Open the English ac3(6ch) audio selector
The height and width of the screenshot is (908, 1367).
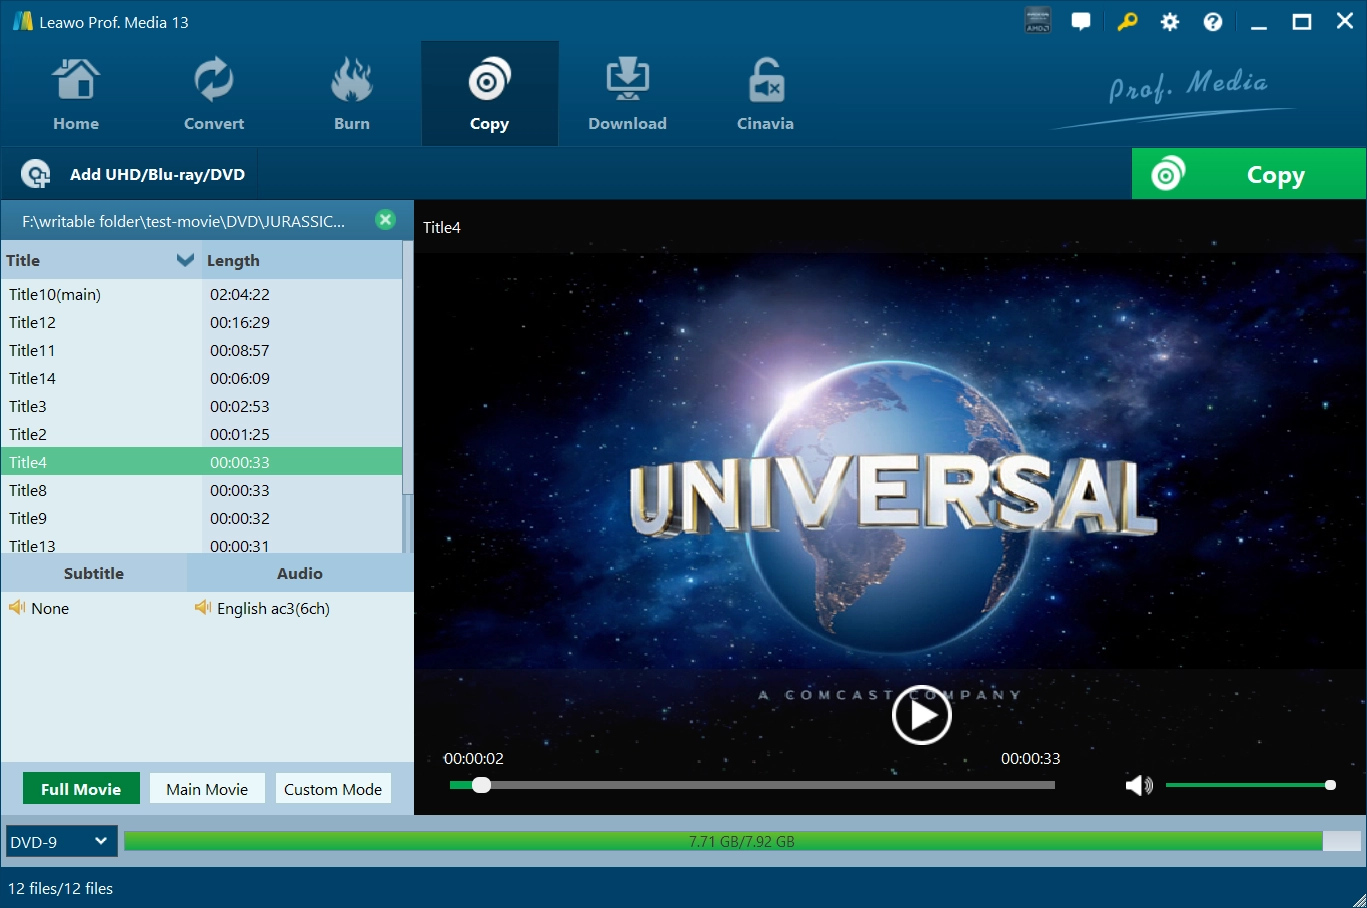point(272,608)
